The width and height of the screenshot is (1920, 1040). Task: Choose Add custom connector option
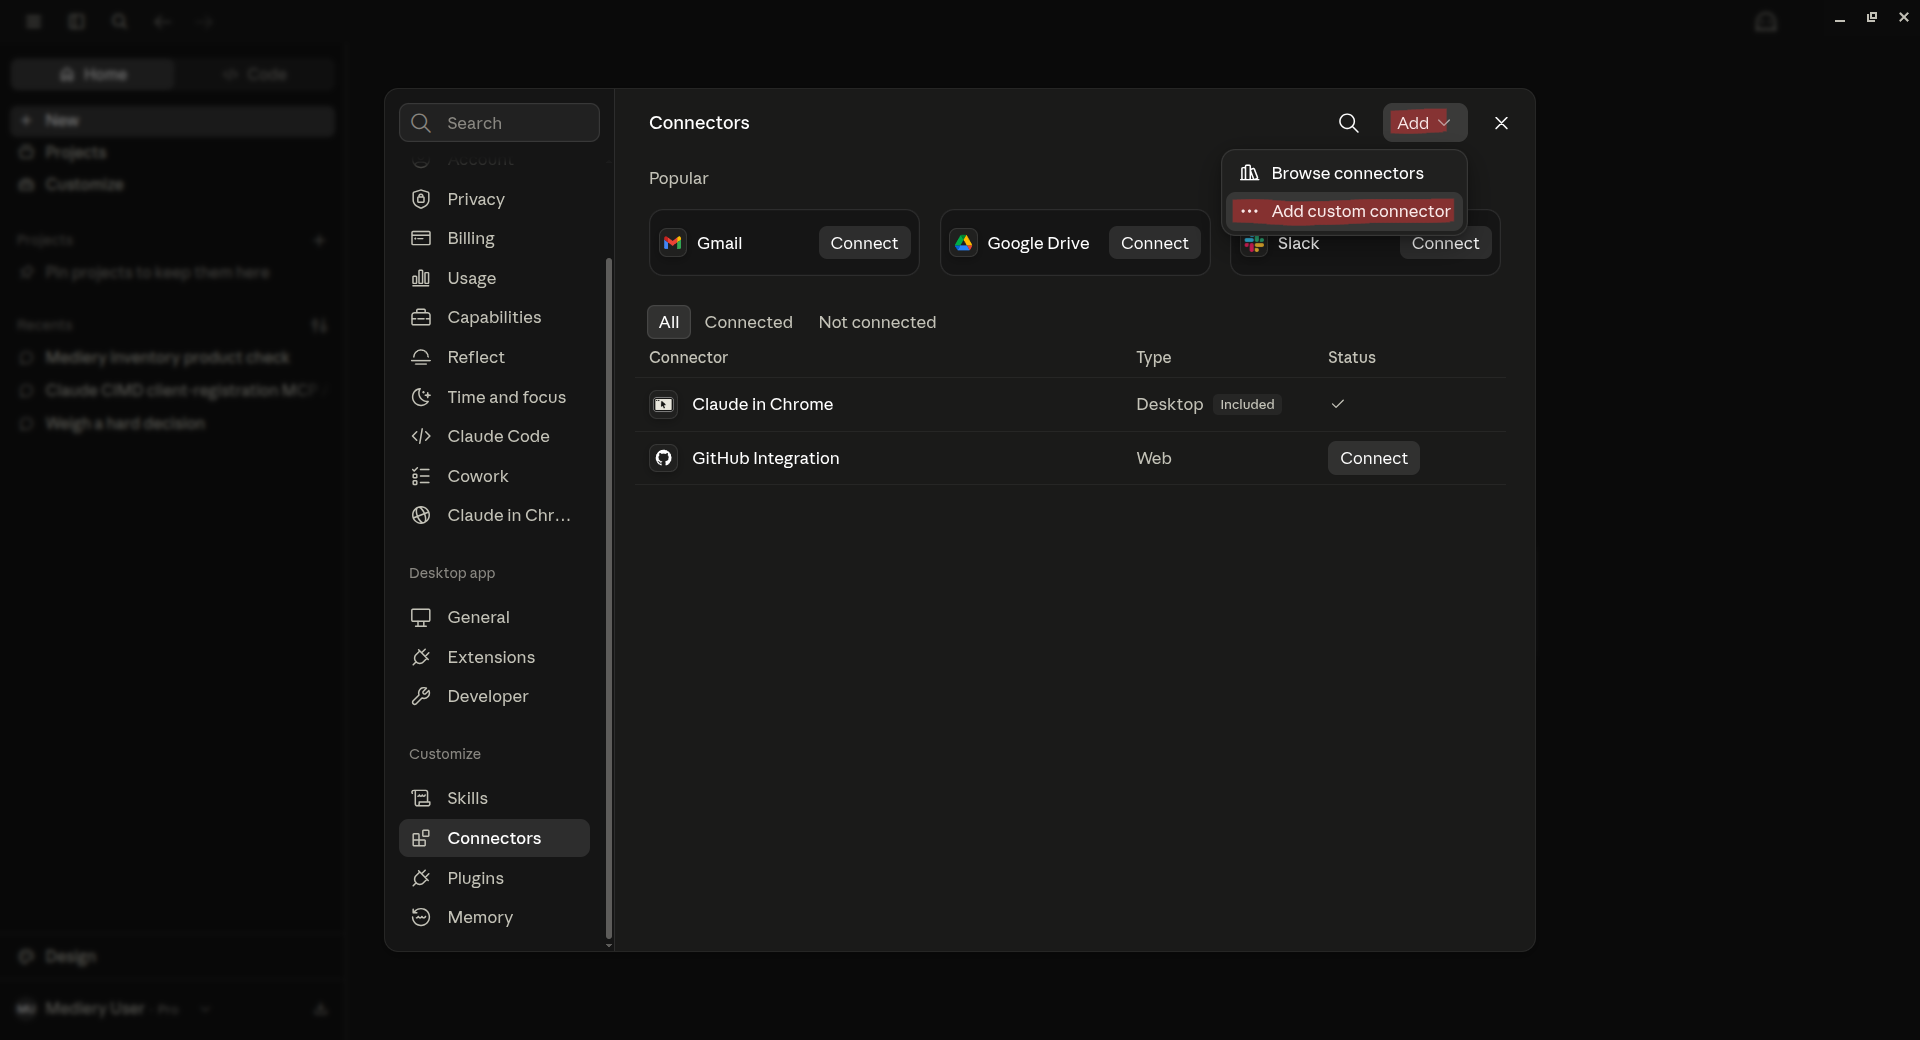click(x=1345, y=211)
